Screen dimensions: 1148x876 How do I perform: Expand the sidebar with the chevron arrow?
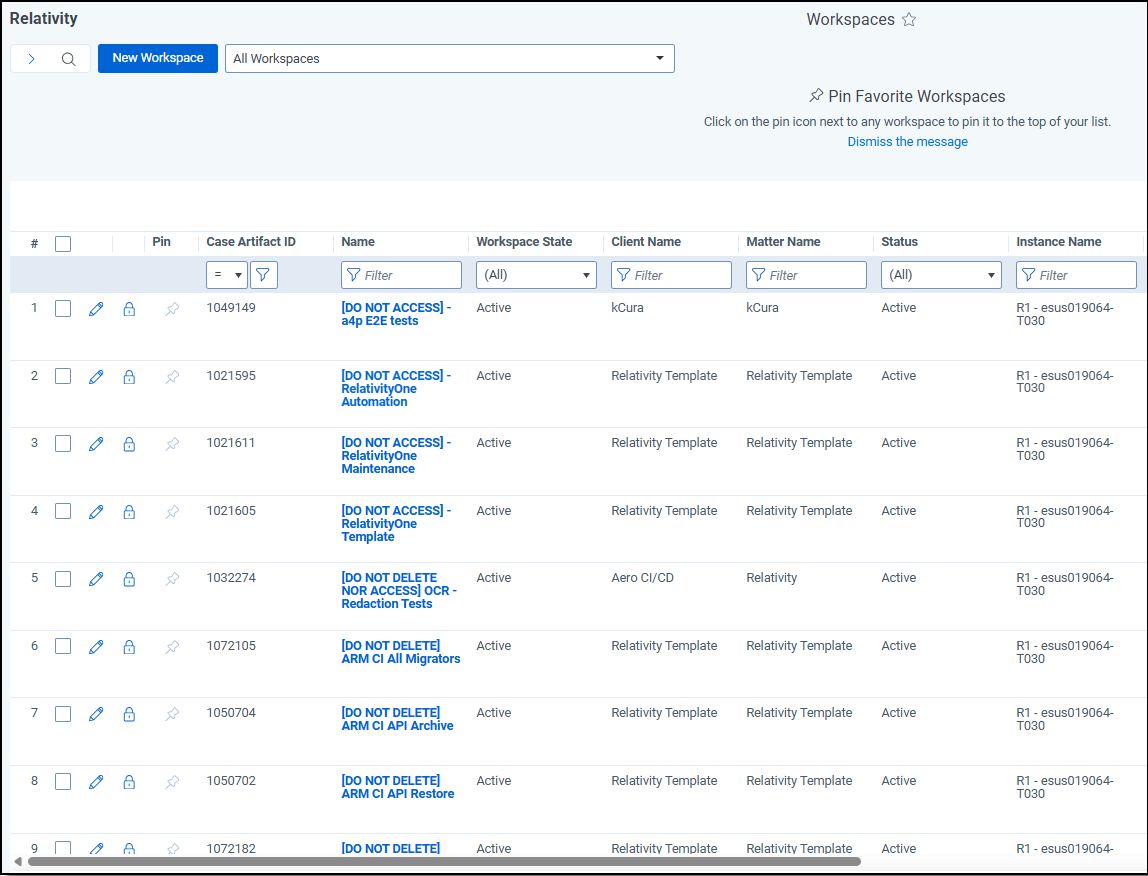point(31,59)
